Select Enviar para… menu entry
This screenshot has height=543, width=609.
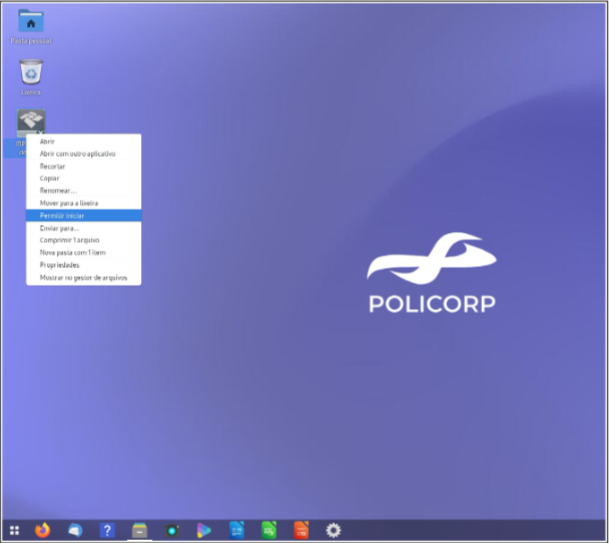coord(84,228)
